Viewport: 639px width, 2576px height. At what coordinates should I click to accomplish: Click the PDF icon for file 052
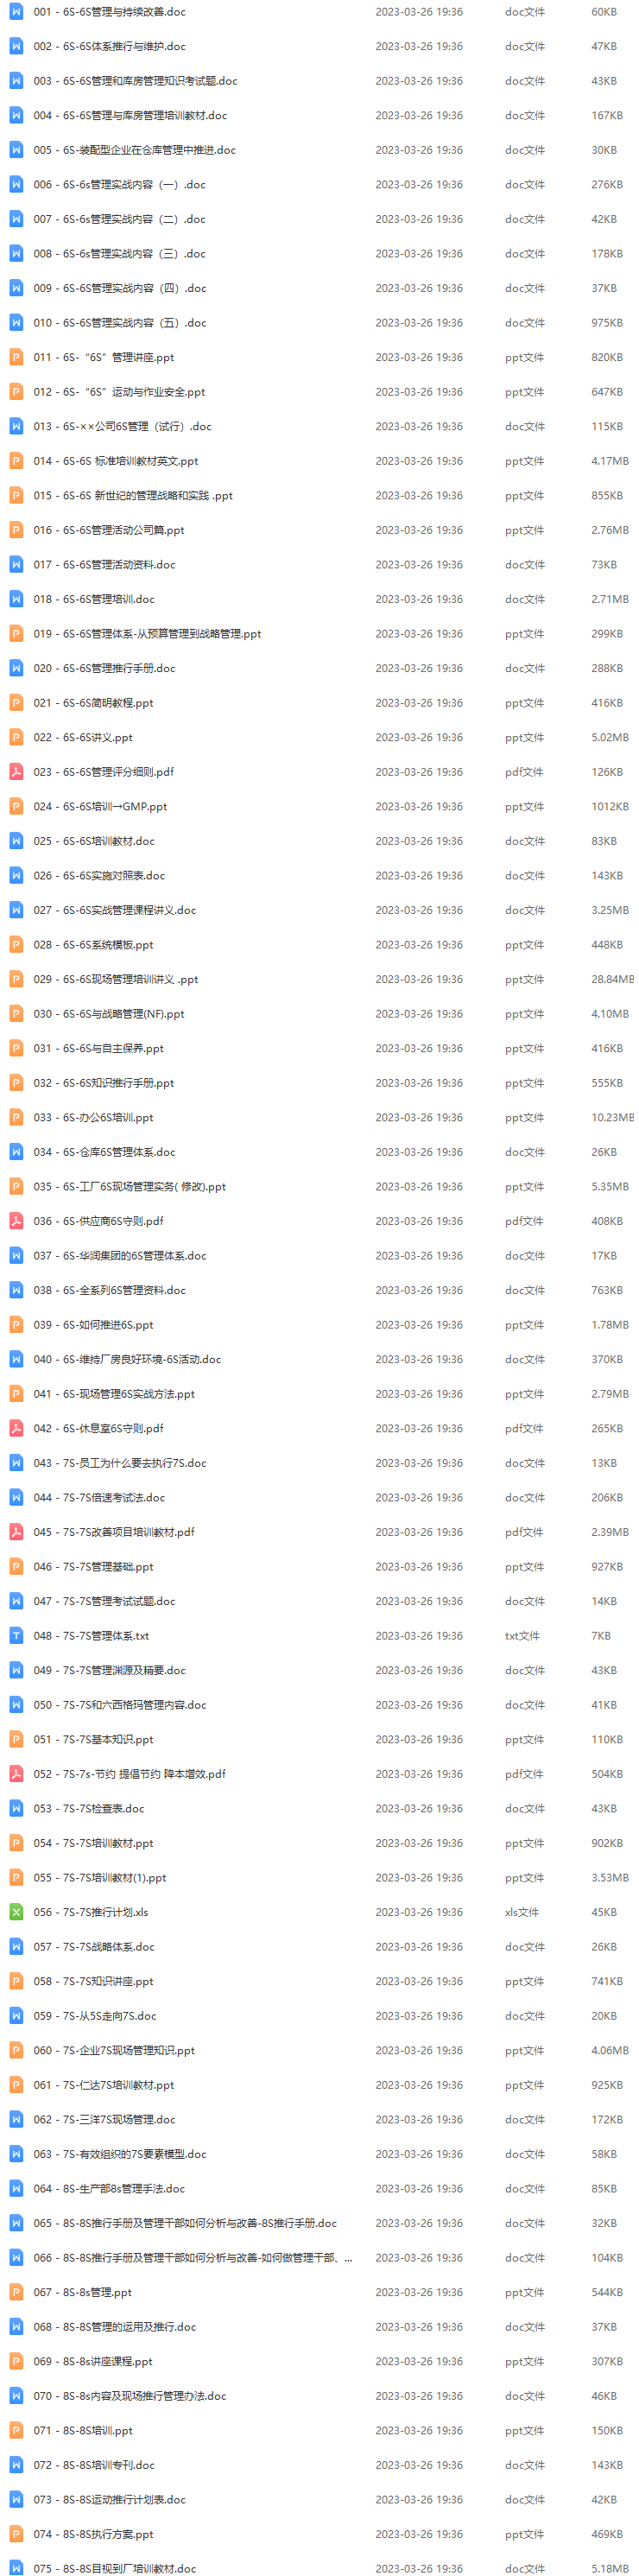[x=16, y=1774]
